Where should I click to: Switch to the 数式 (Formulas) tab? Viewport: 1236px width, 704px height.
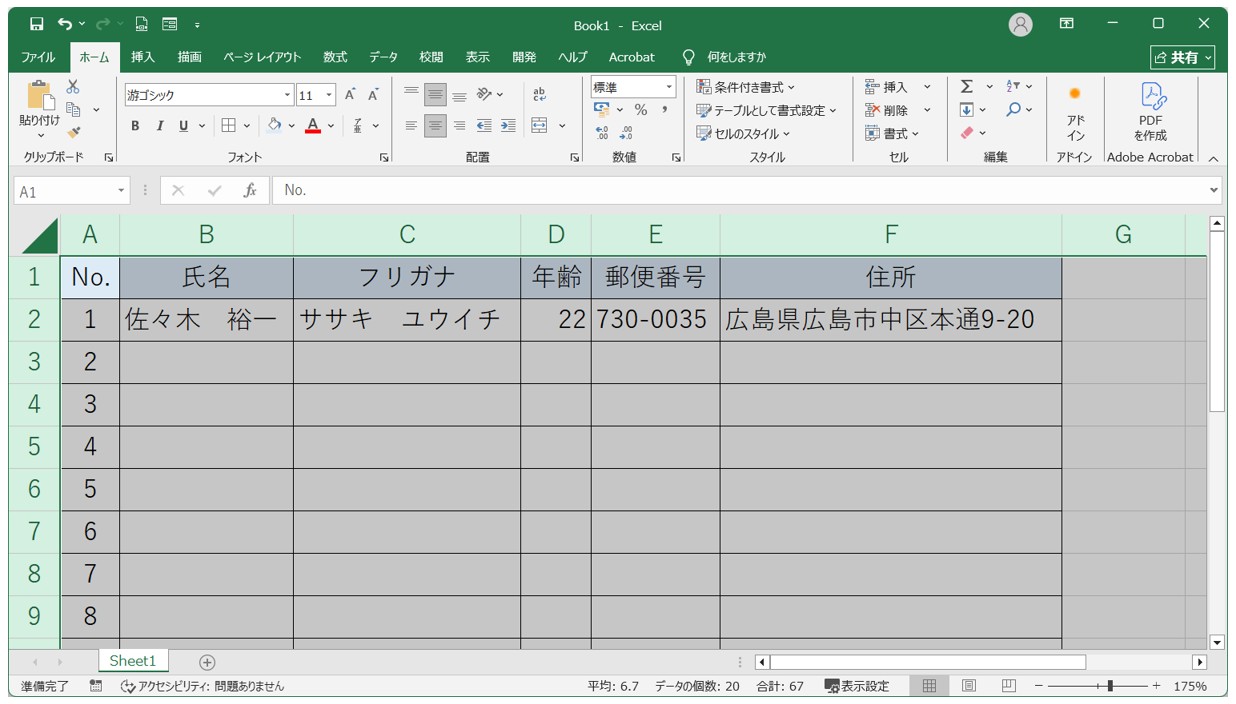tap(335, 57)
